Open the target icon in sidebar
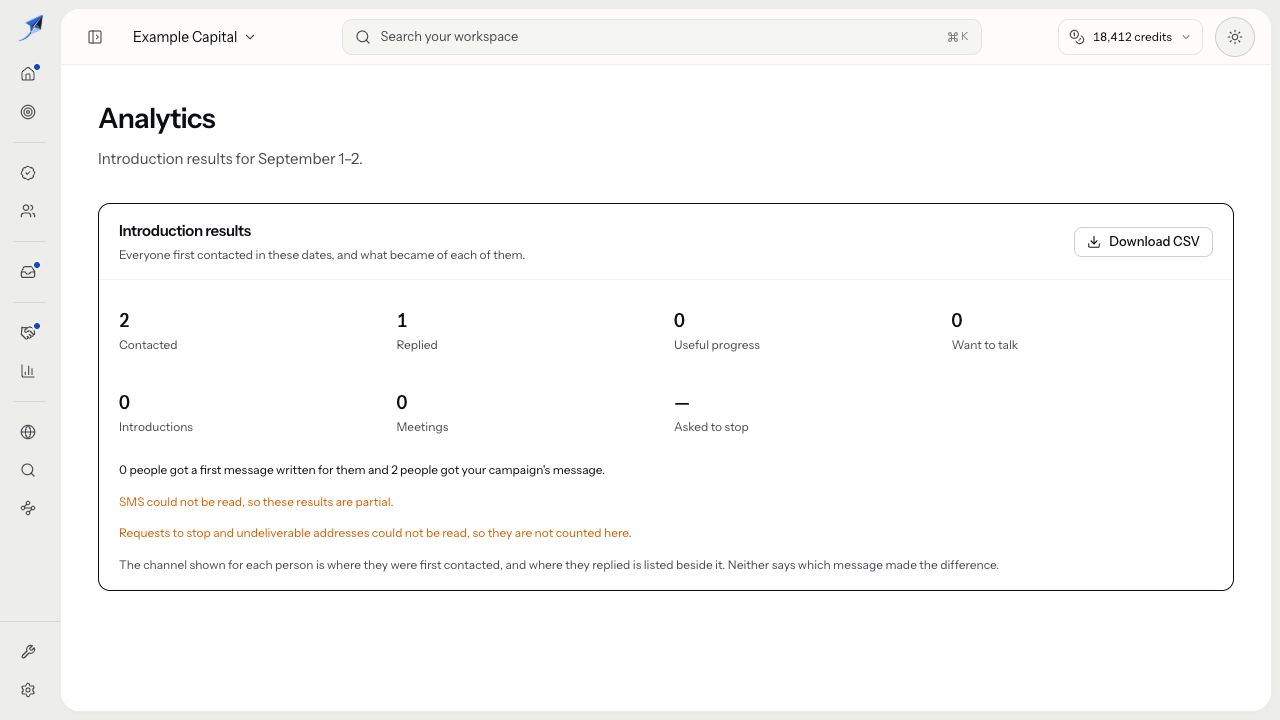The image size is (1280, 720). pos(28,113)
